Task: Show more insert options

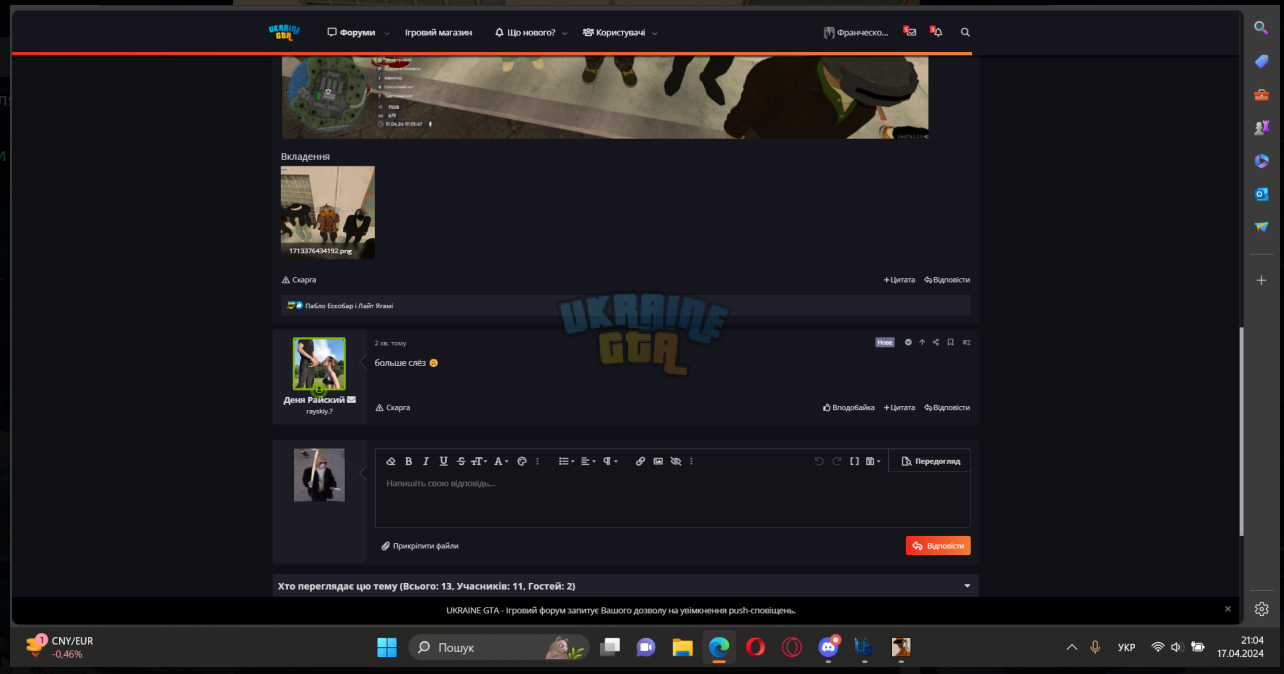Action: point(691,461)
